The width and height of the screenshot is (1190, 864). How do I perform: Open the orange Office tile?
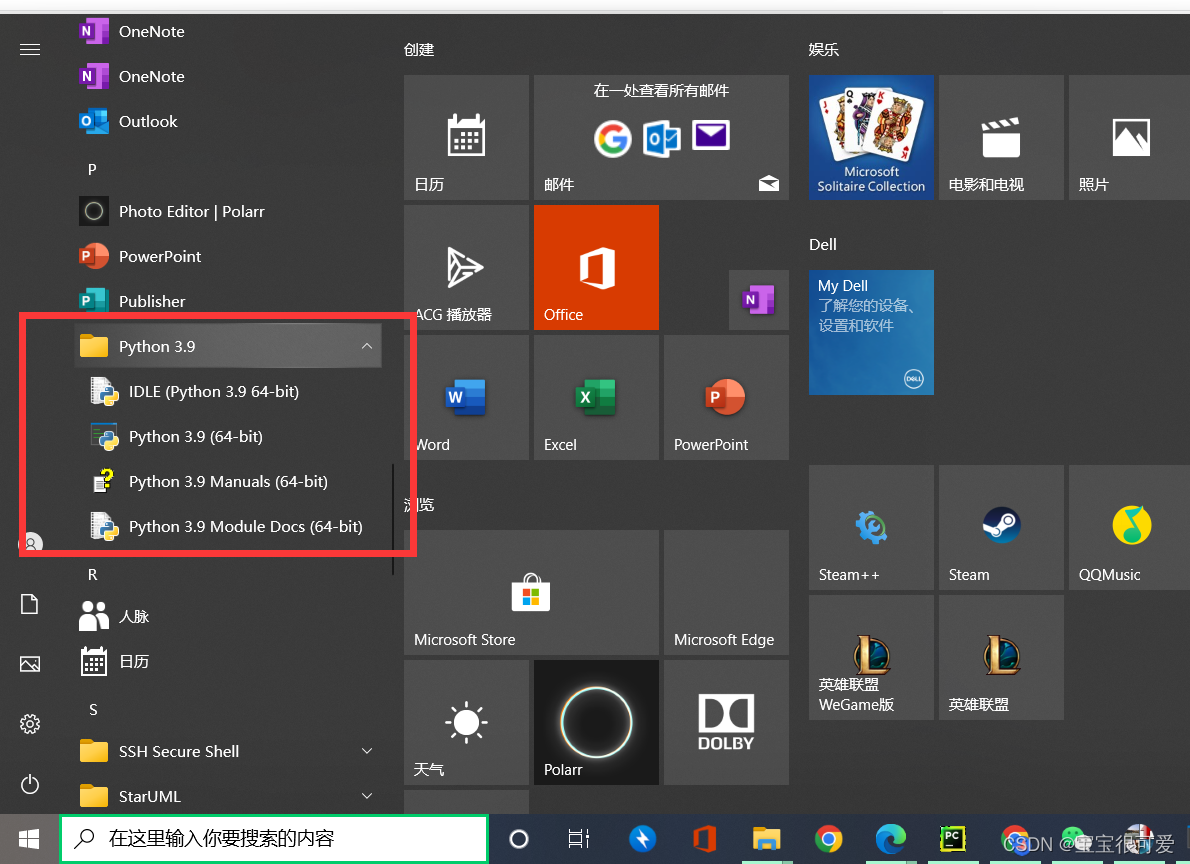click(597, 267)
